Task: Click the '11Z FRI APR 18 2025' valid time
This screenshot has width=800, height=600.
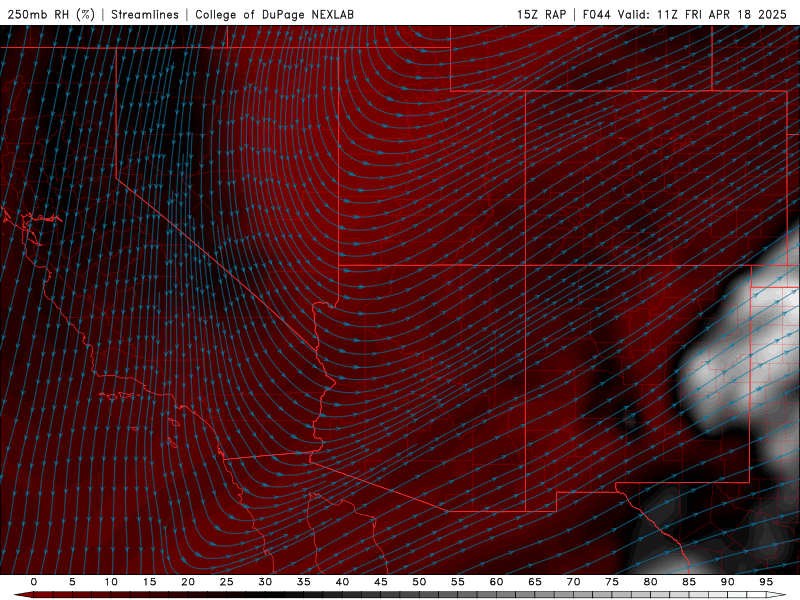Action: [721, 14]
